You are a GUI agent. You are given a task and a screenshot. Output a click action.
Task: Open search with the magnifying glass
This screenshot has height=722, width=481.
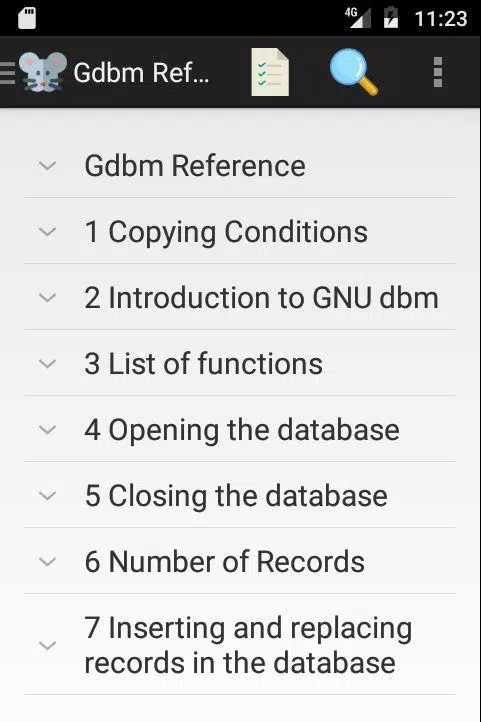tap(354, 72)
